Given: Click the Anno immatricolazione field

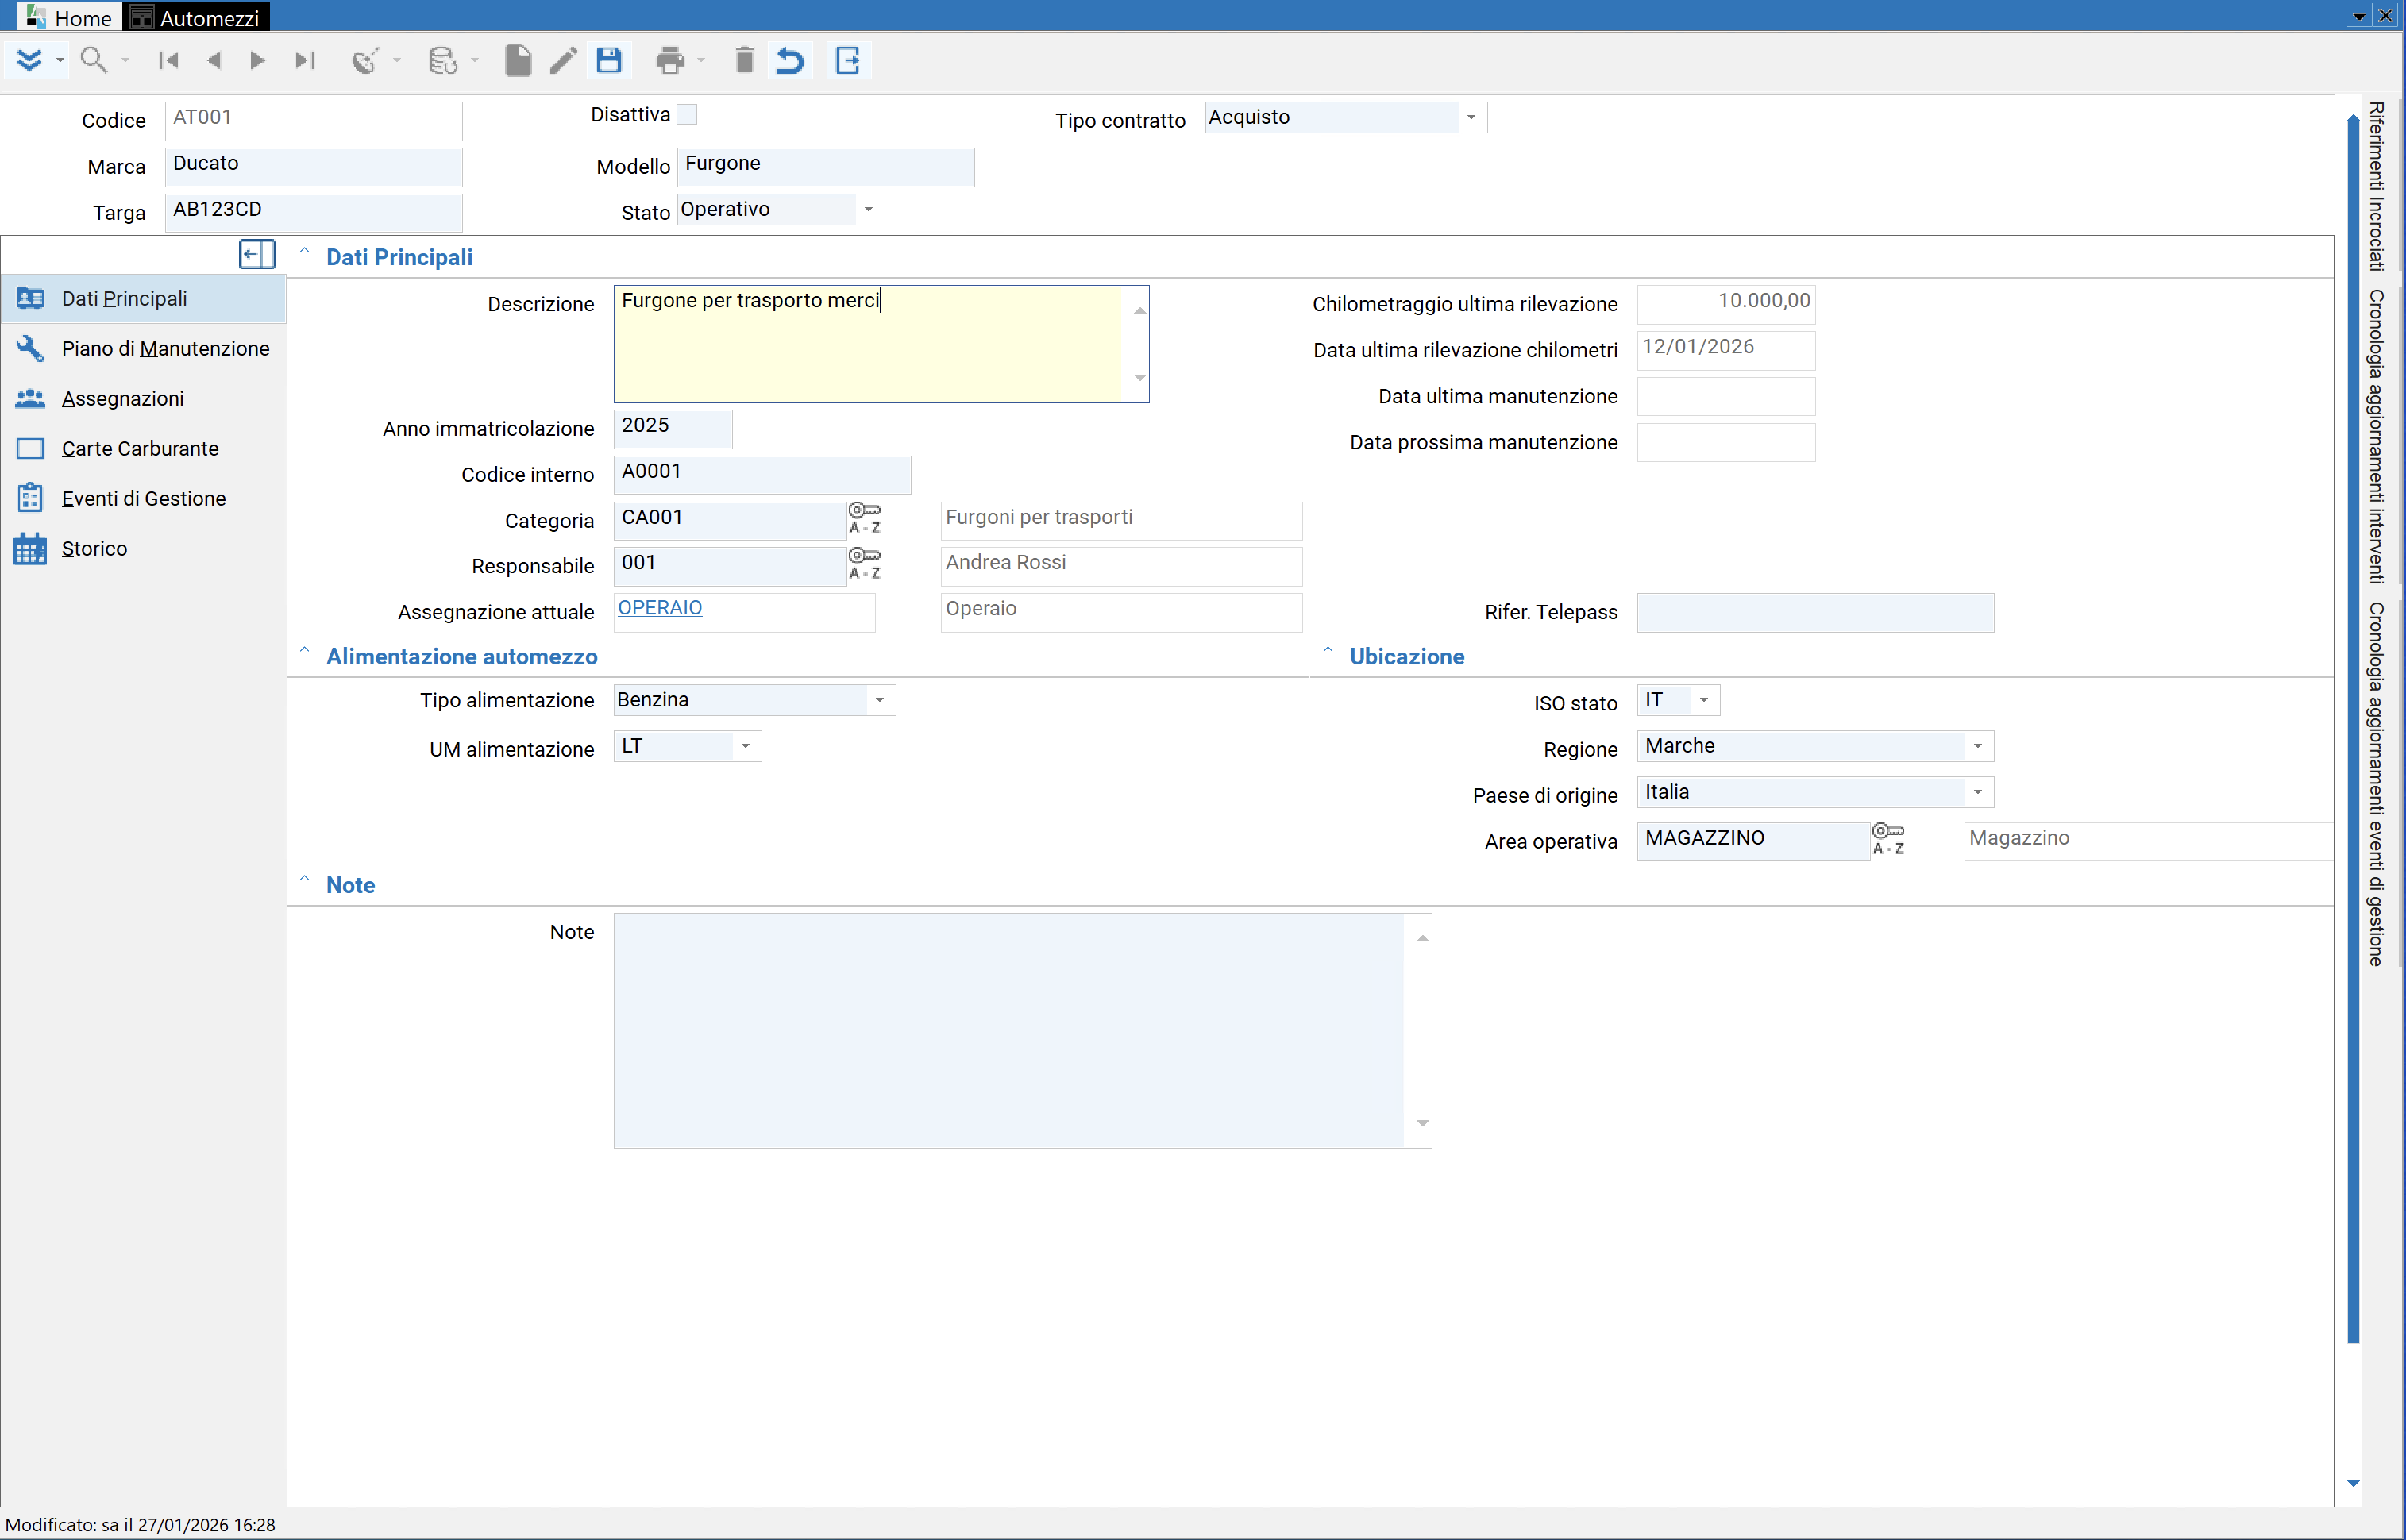Looking at the screenshot, I should (672, 428).
